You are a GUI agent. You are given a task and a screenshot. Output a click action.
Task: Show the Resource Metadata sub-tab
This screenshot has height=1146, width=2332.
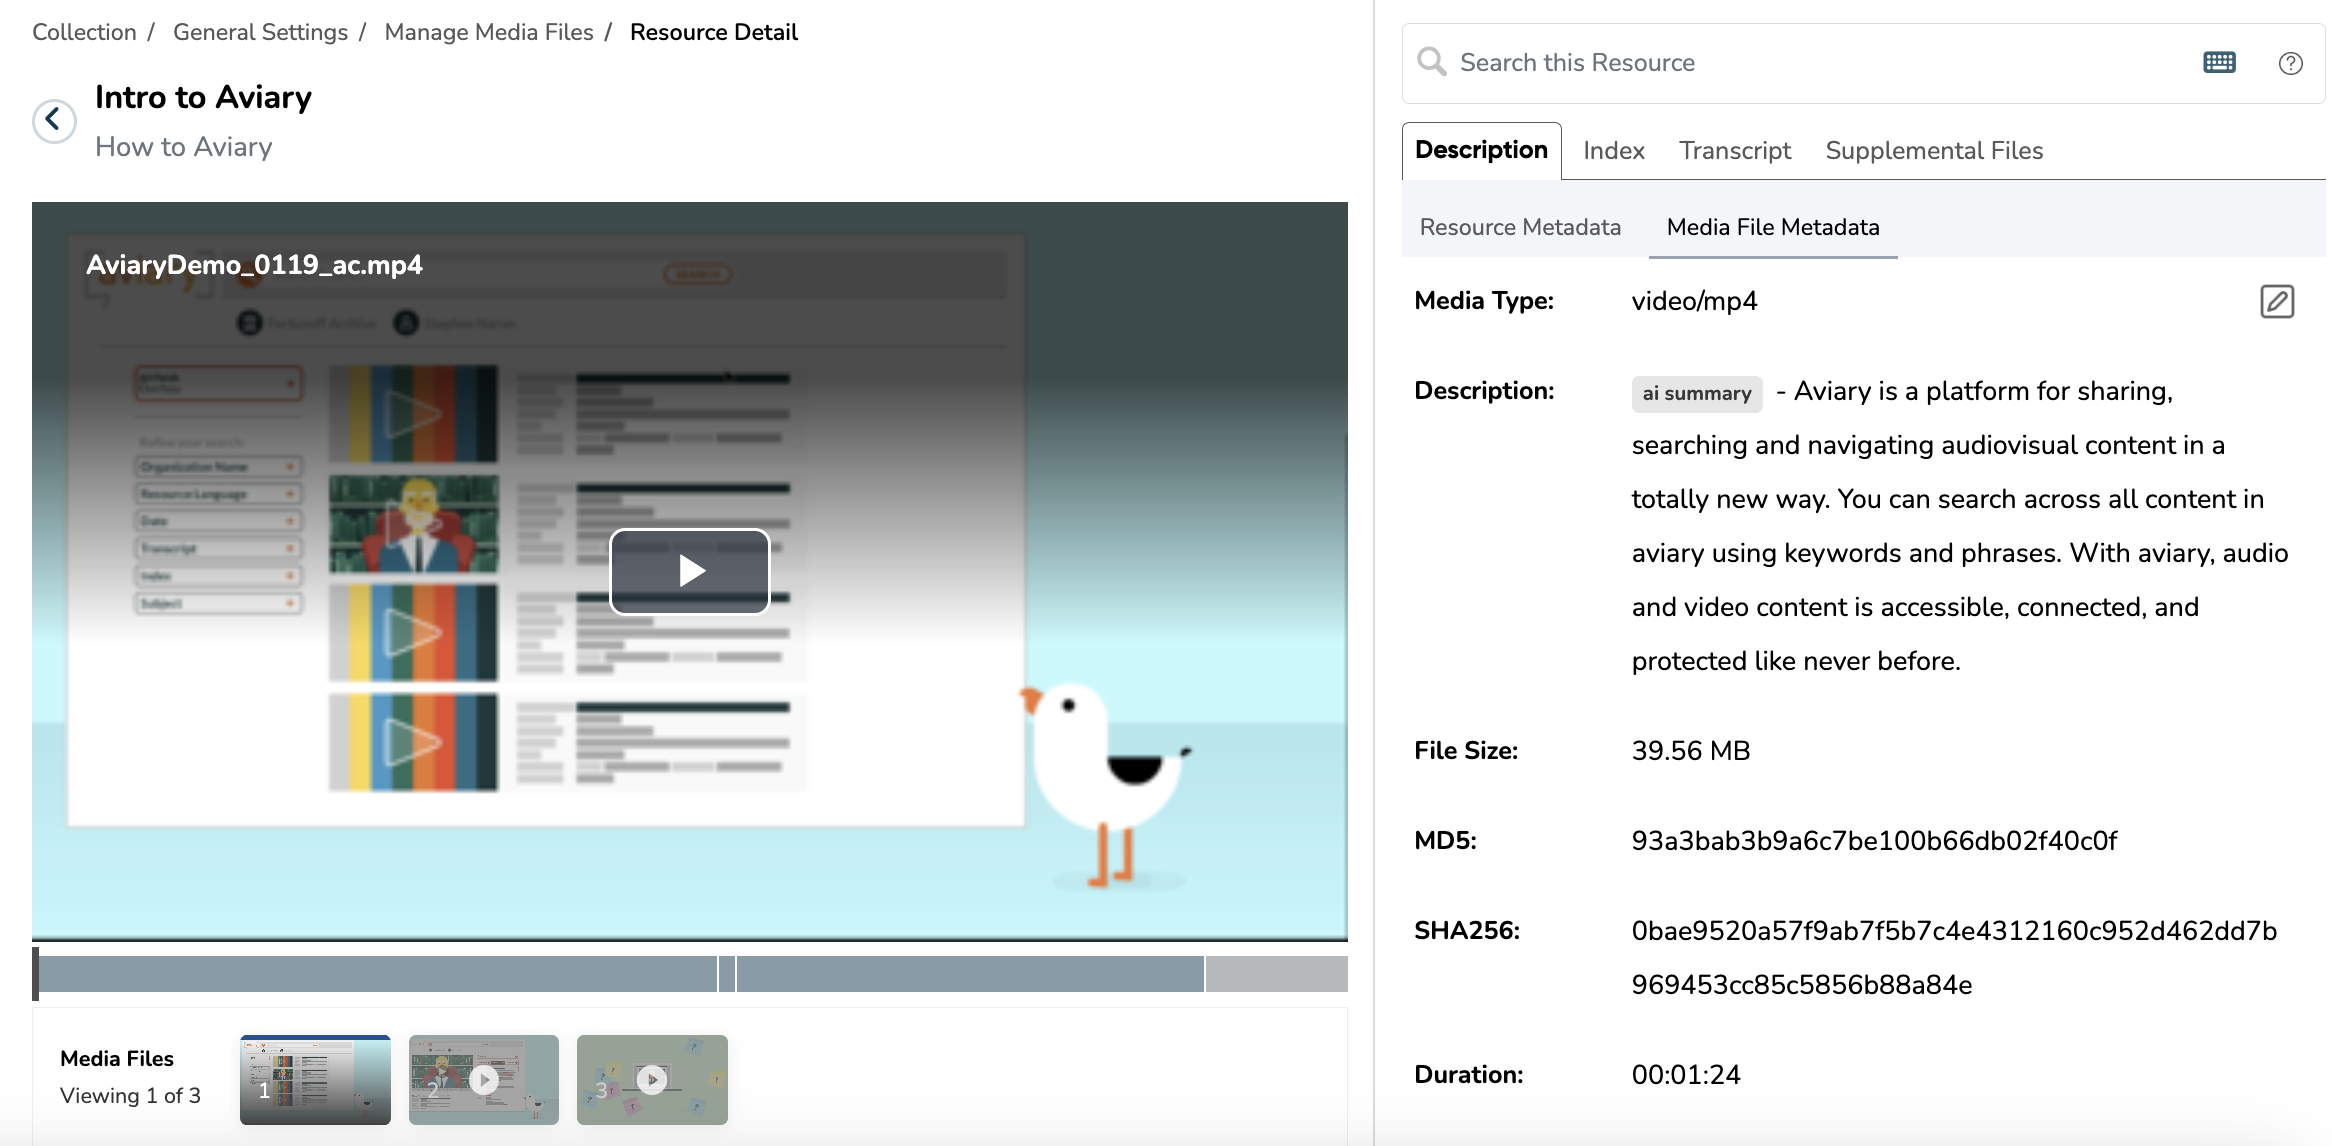[1520, 227]
